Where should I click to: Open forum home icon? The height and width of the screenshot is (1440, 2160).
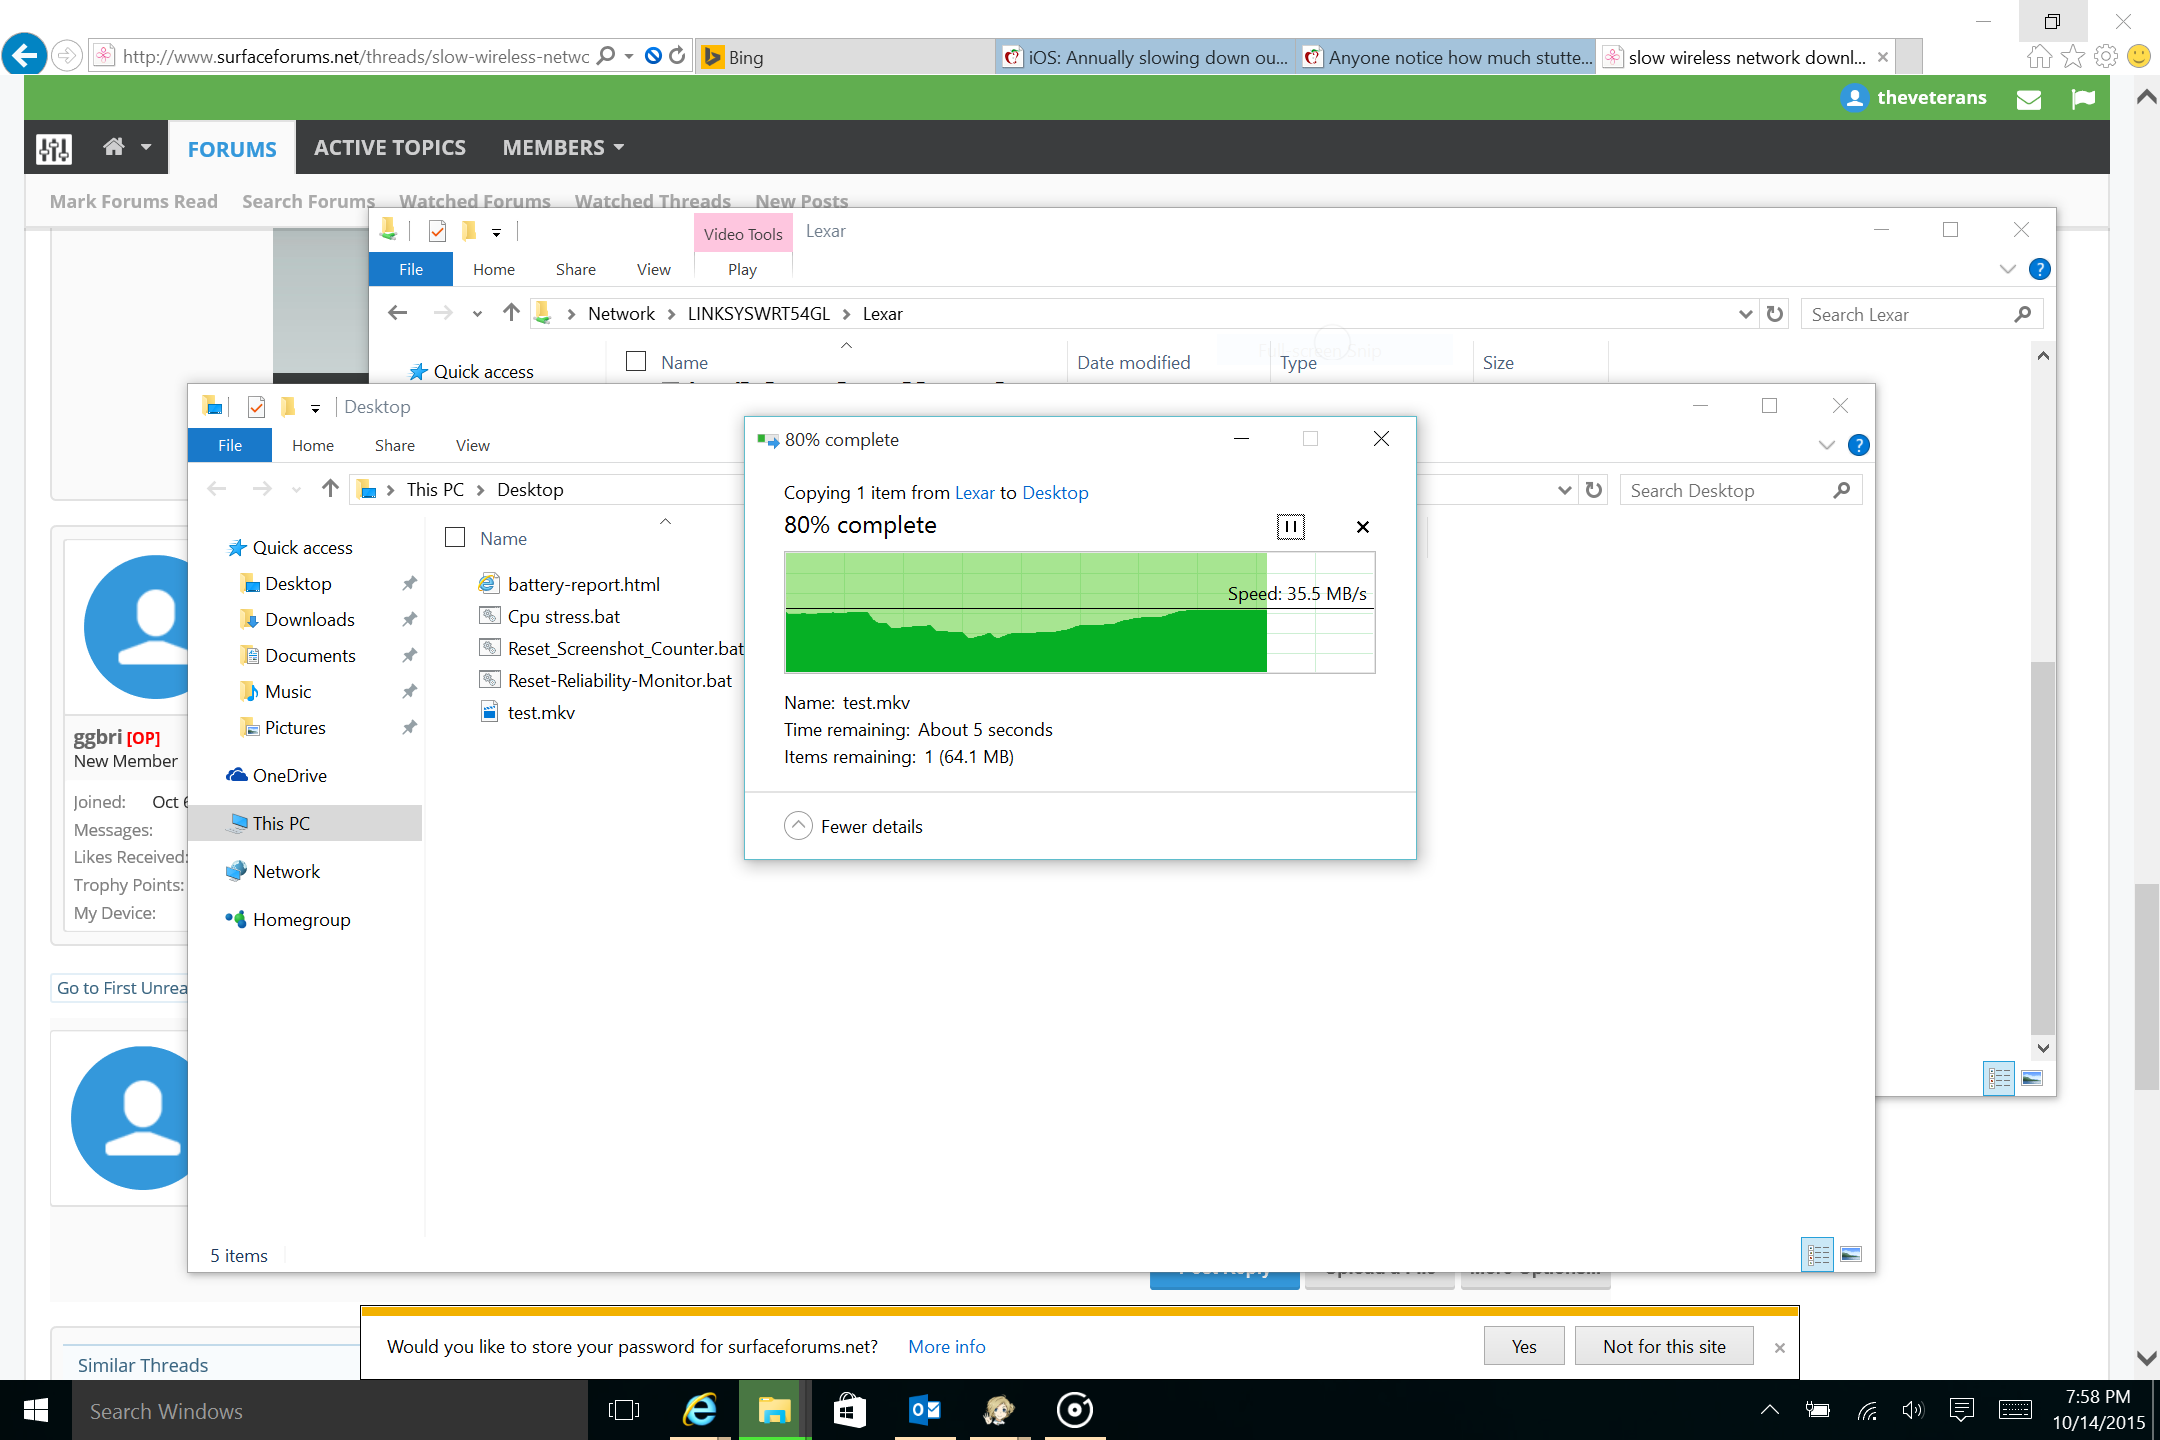(x=114, y=147)
